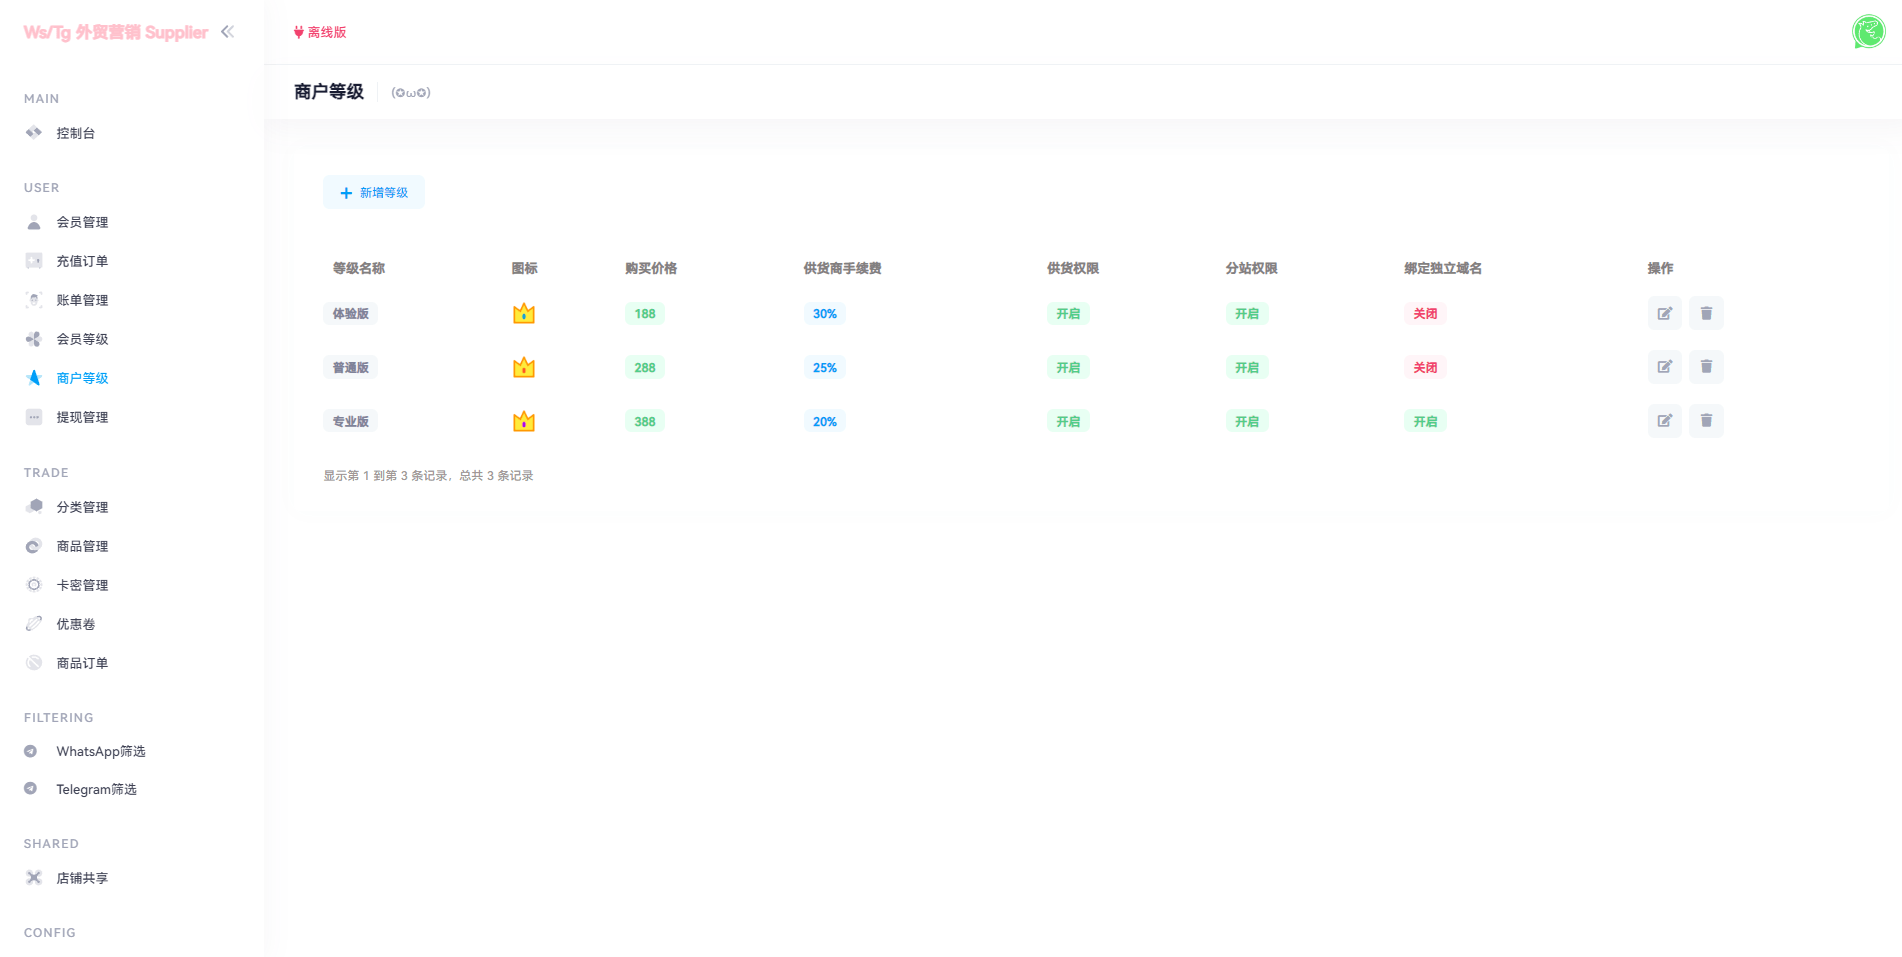Open 会员管理 in the sidebar
The image size is (1902, 957).
[82, 222]
